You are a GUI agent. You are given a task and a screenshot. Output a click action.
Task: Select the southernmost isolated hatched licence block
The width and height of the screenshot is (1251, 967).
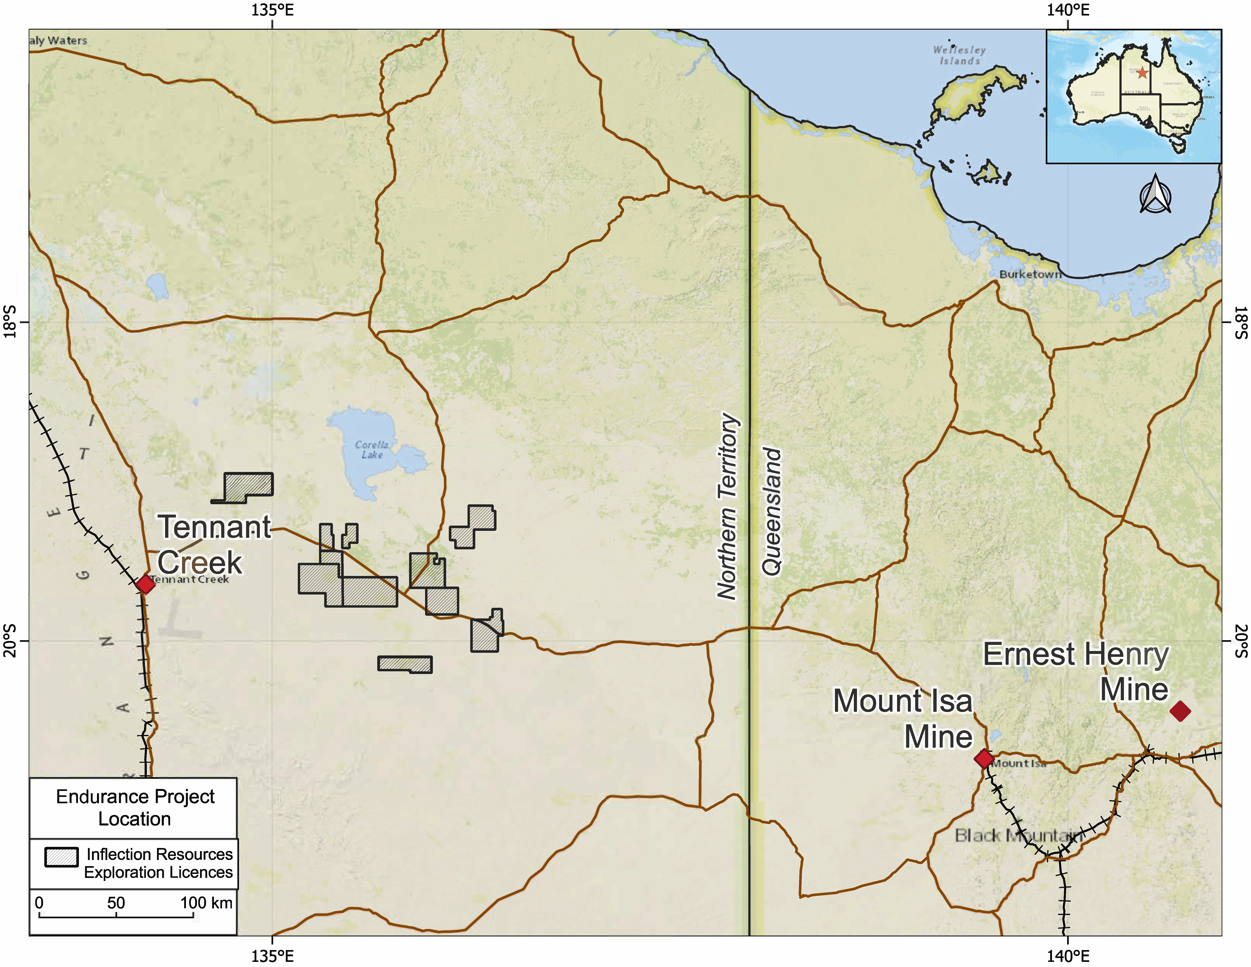tap(405, 664)
